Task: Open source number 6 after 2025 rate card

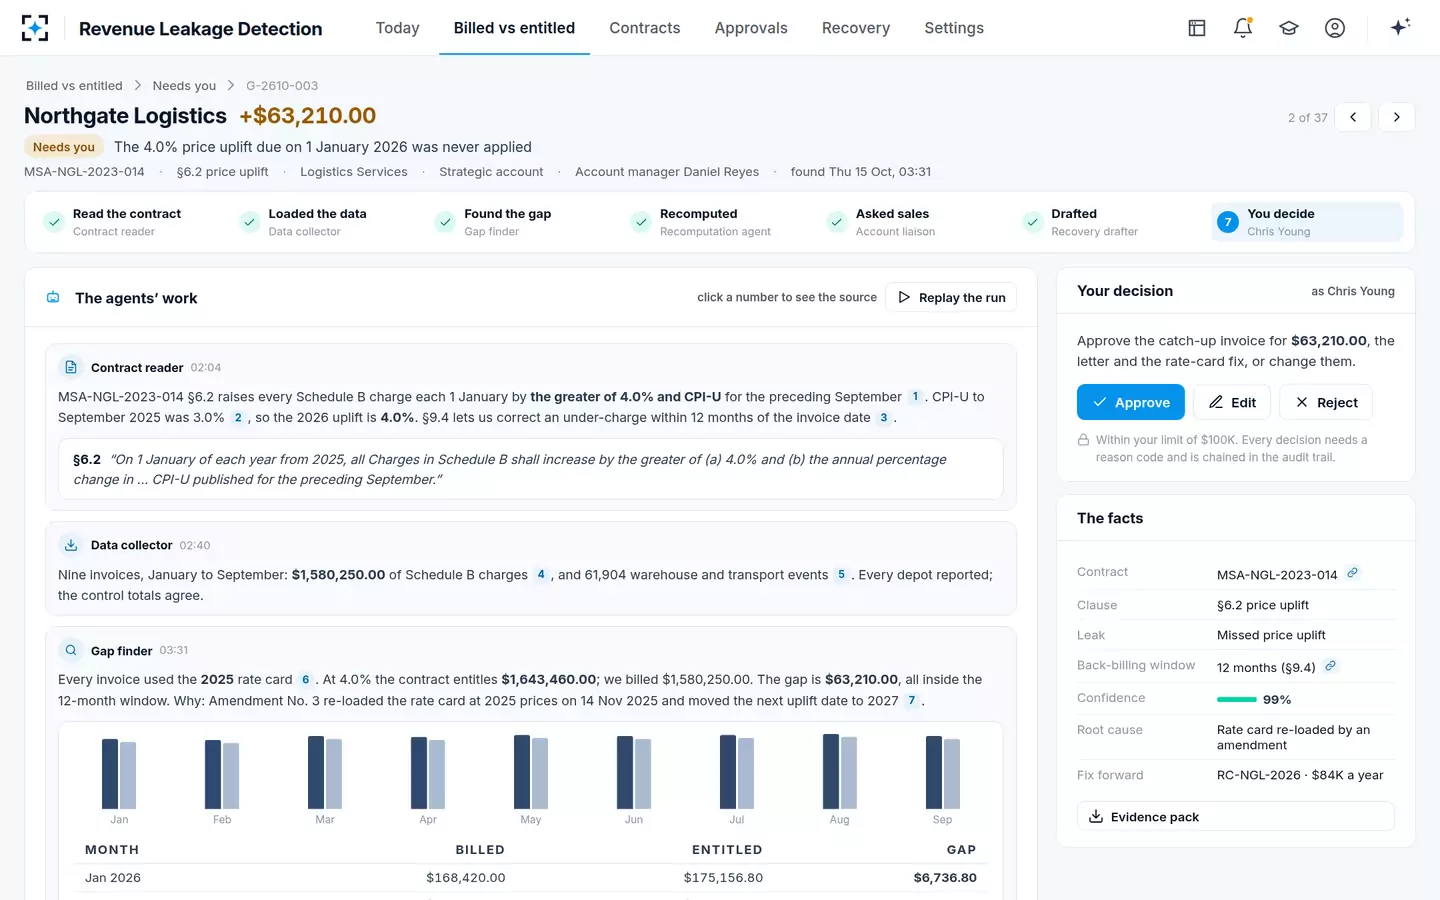Action: 306,680
